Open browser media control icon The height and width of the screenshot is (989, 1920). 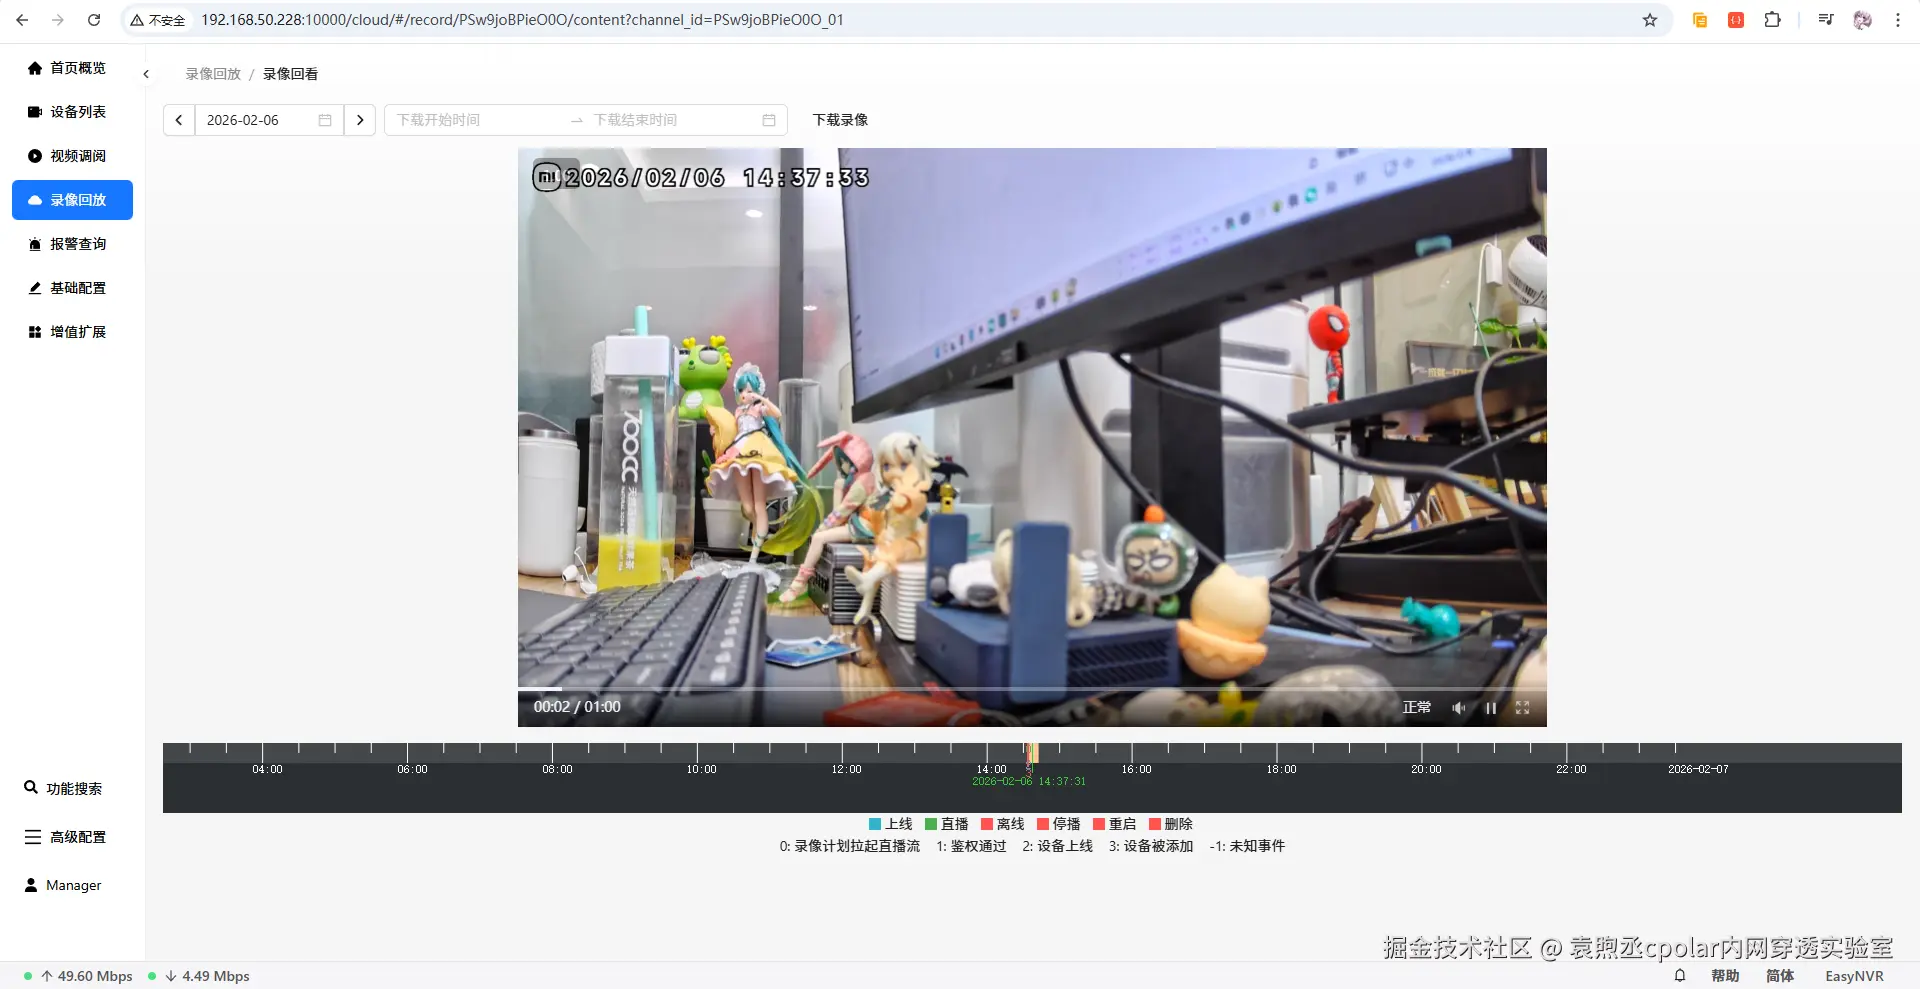(x=1826, y=20)
